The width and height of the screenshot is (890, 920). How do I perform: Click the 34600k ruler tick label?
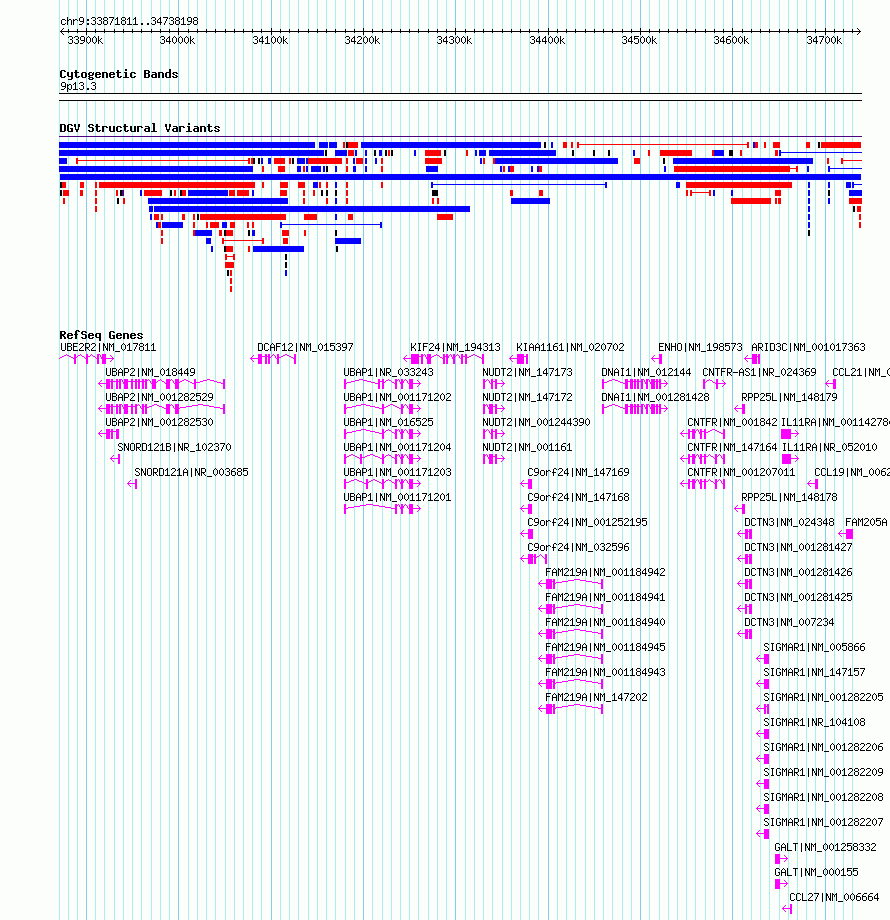click(731, 40)
